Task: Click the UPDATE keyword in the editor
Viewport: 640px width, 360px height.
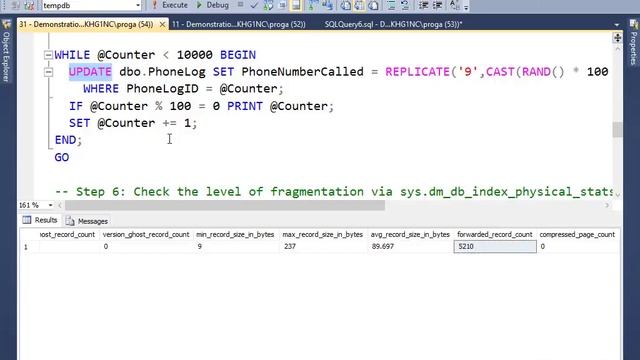Action: [x=90, y=72]
